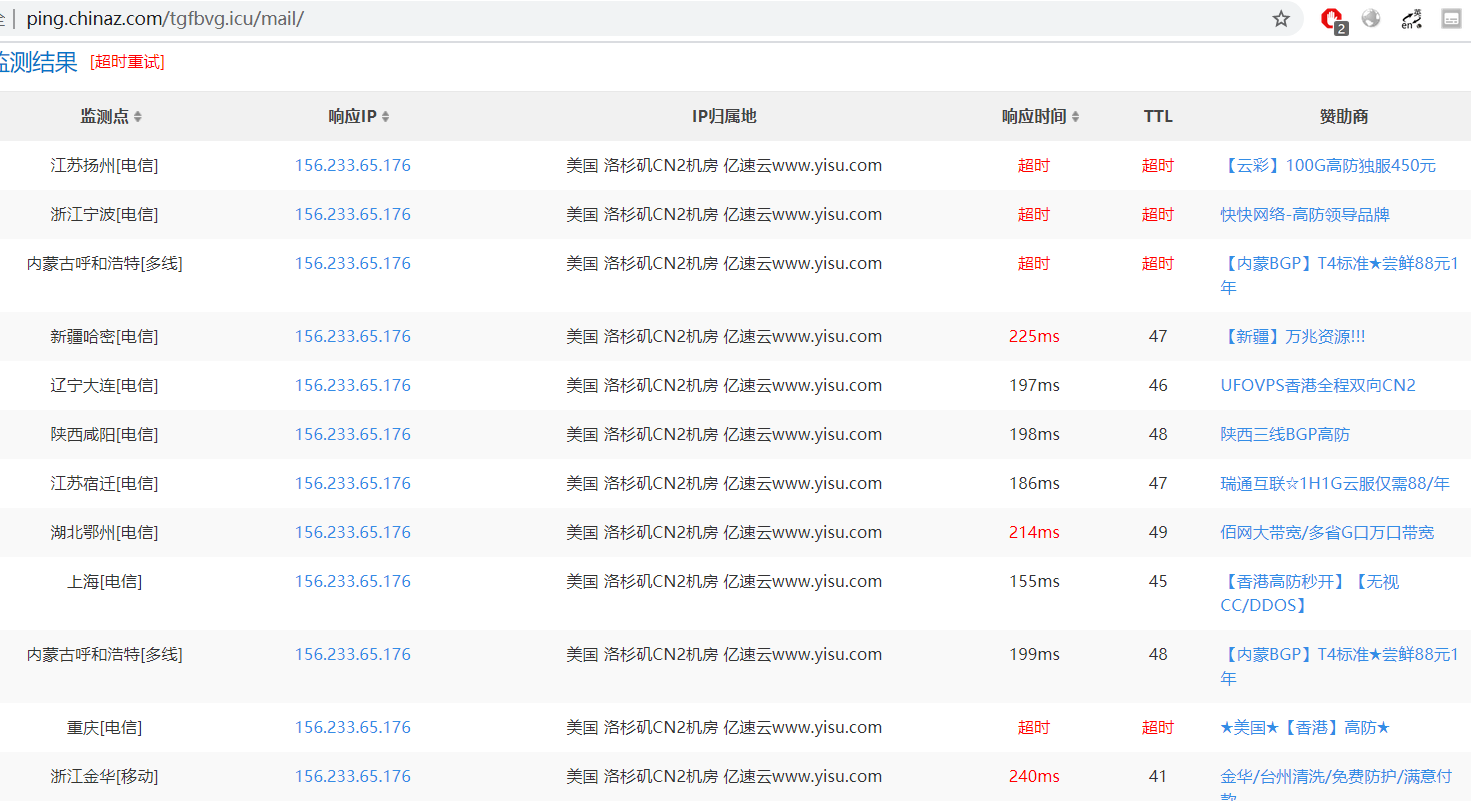This screenshot has width=1471, height=801.
Task: Click the TTL column header
Action: pyautogui.click(x=1158, y=117)
